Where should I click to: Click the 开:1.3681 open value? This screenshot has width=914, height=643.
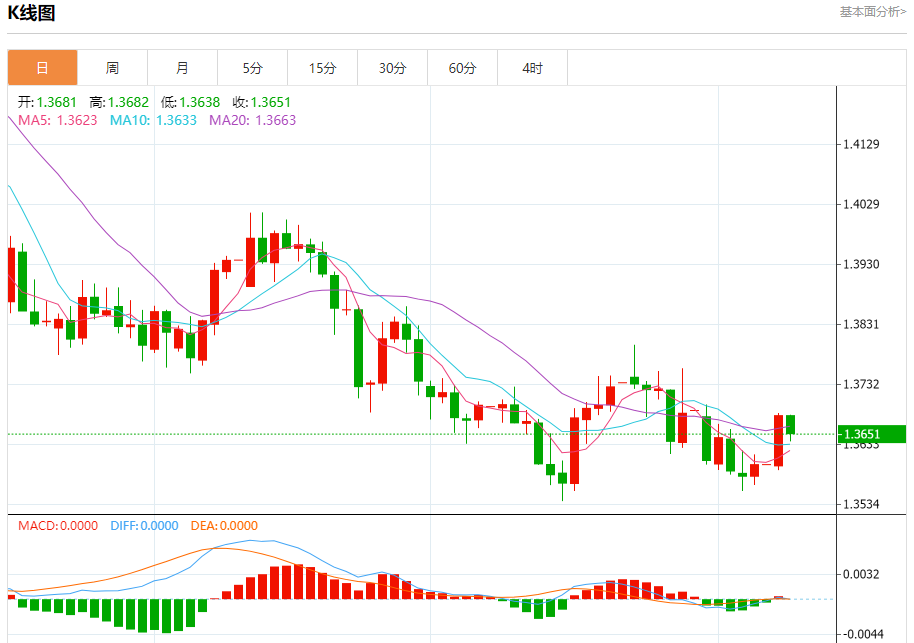click(47, 103)
